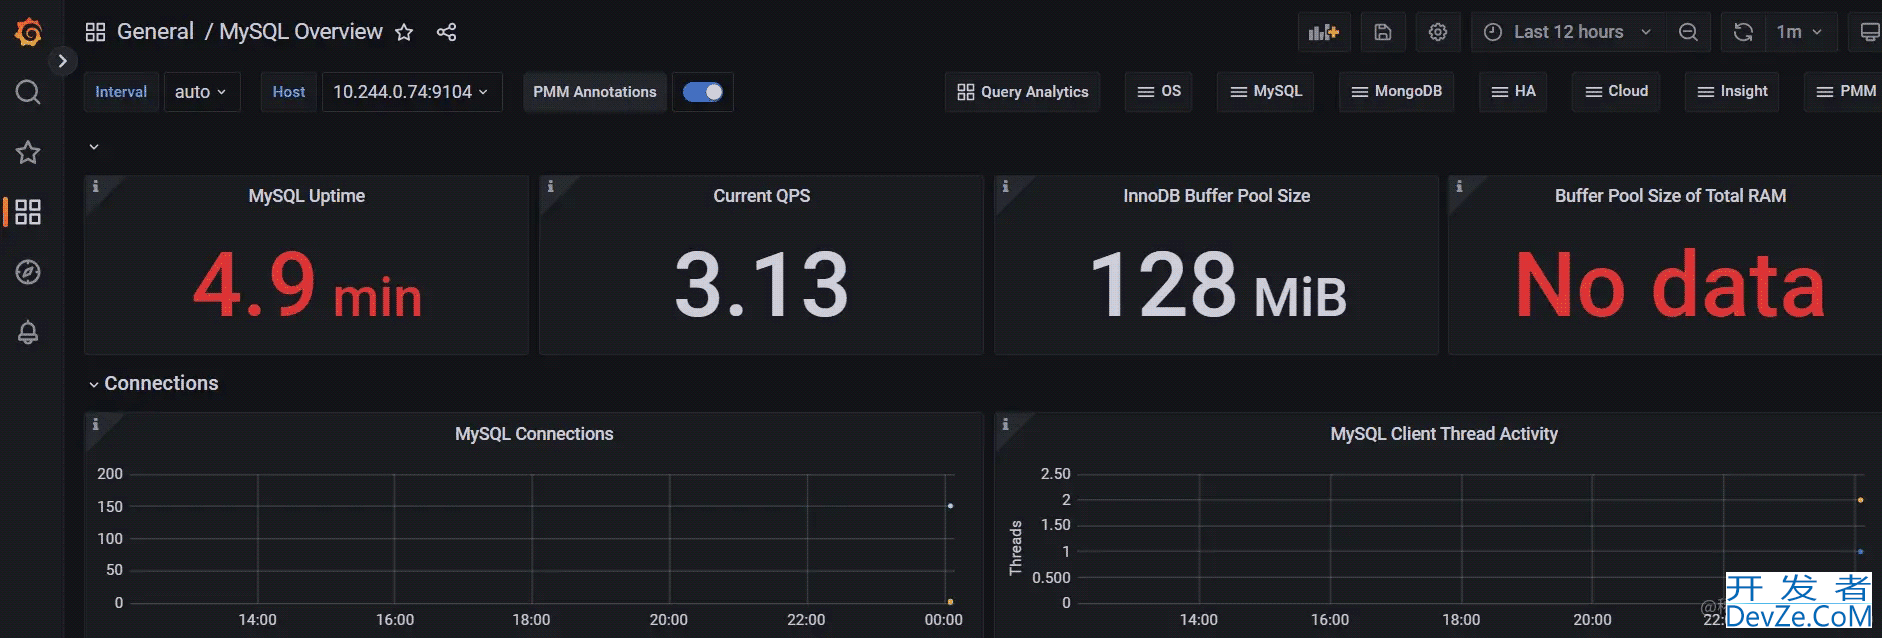Click the Host label
This screenshot has width=1882, height=638.
[289, 92]
